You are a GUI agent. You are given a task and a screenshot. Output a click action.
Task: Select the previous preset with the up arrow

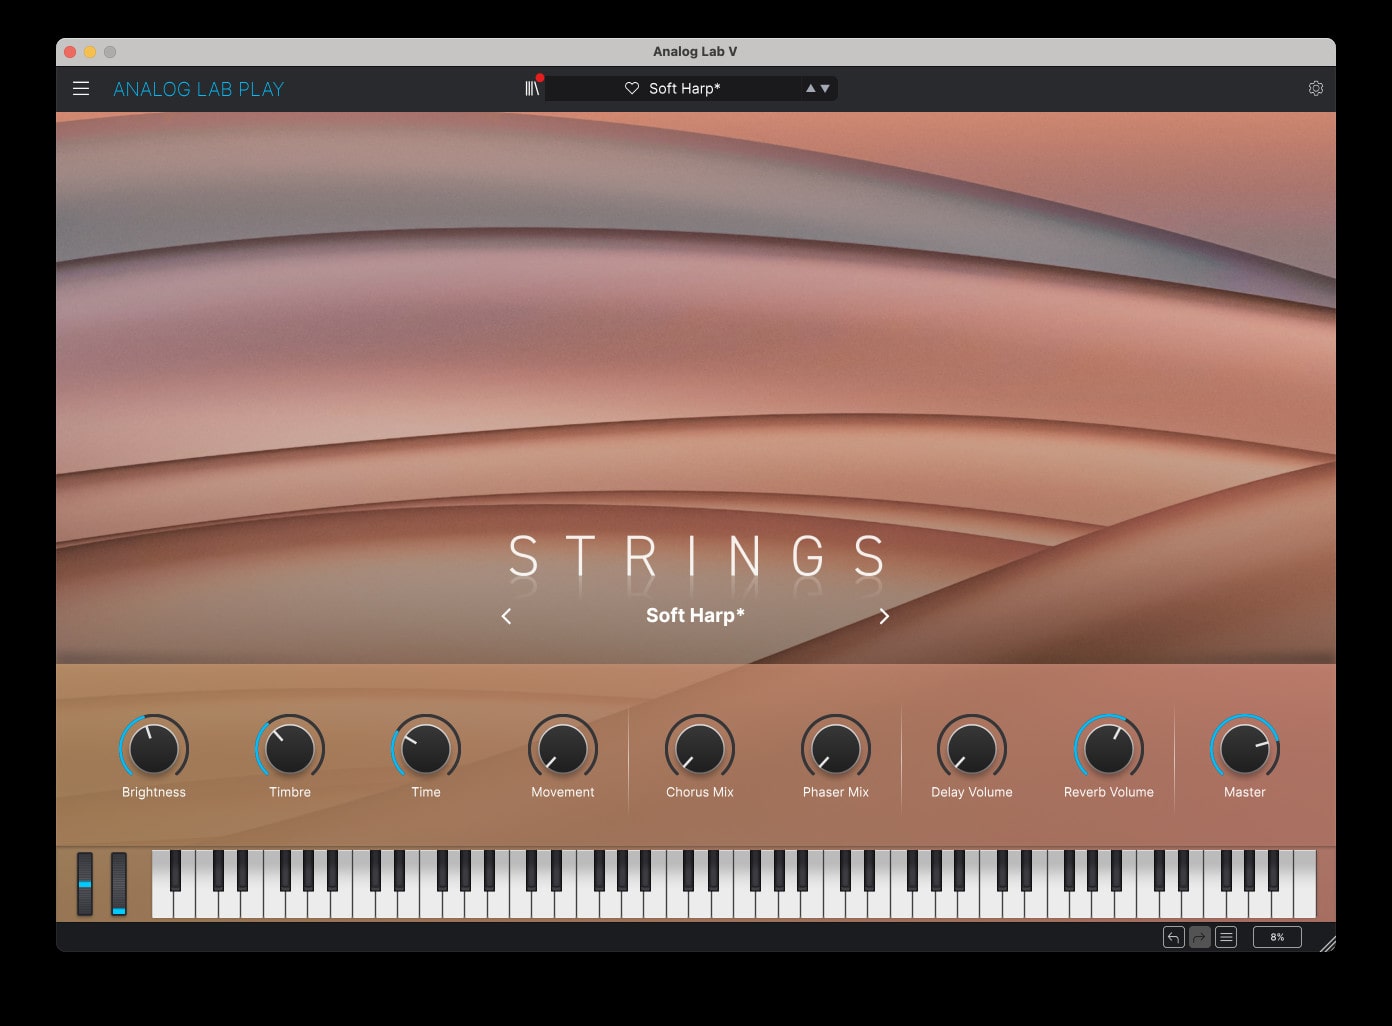pyautogui.click(x=811, y=88)
